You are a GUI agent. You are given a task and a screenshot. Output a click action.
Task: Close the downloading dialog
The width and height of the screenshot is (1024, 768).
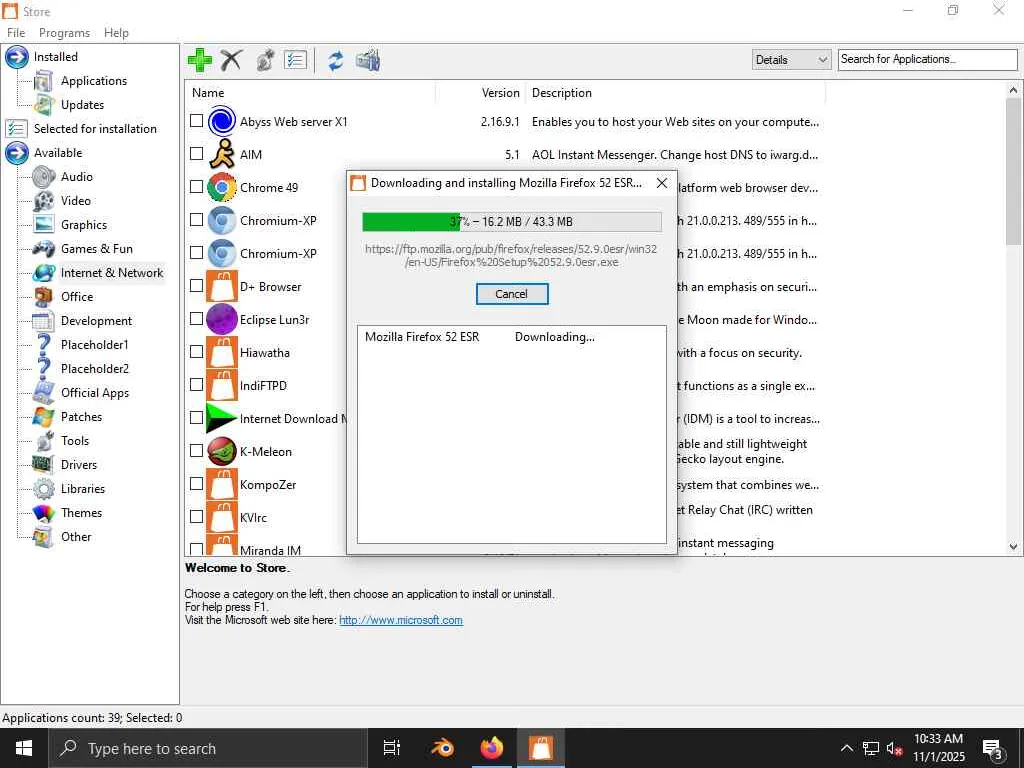662,183
